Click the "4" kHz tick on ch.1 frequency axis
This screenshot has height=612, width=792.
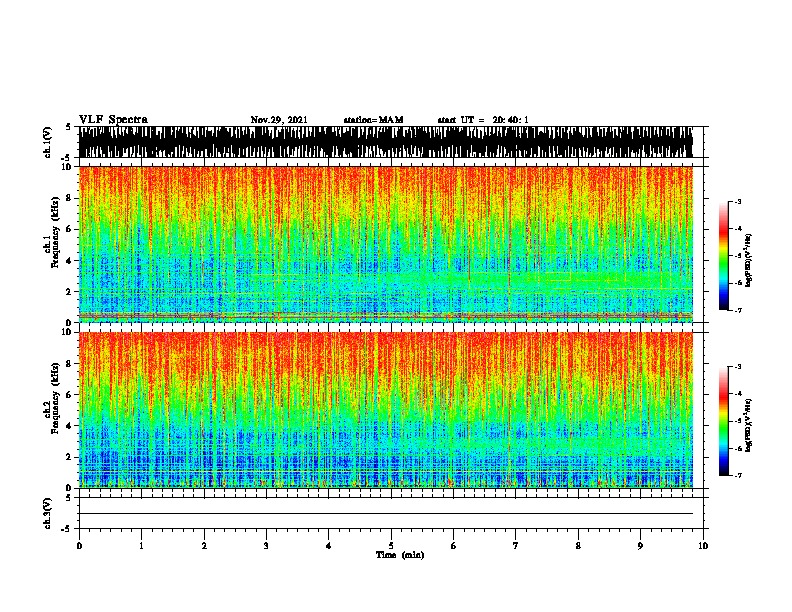coord(70,261)
